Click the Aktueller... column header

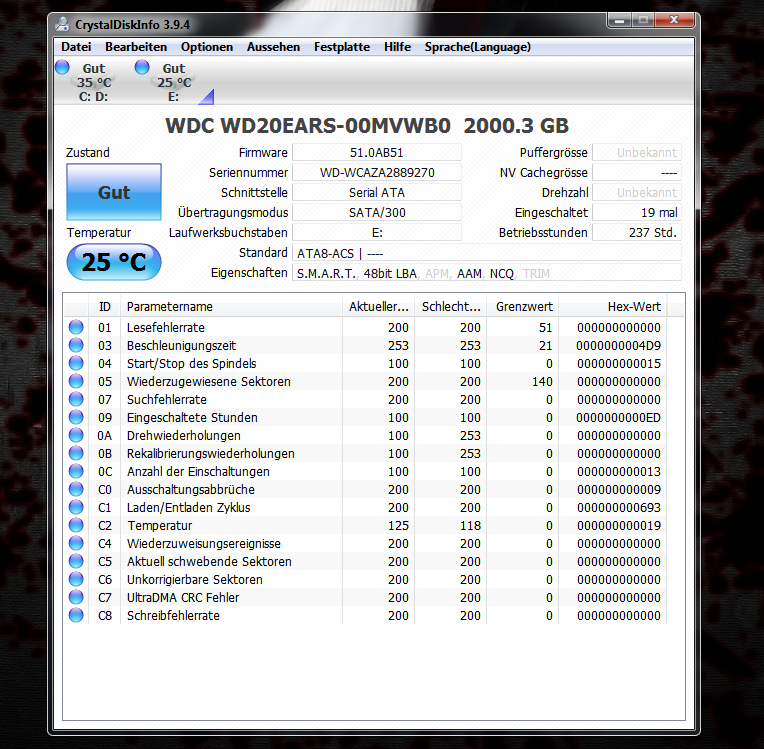click(x=379, y=307)
